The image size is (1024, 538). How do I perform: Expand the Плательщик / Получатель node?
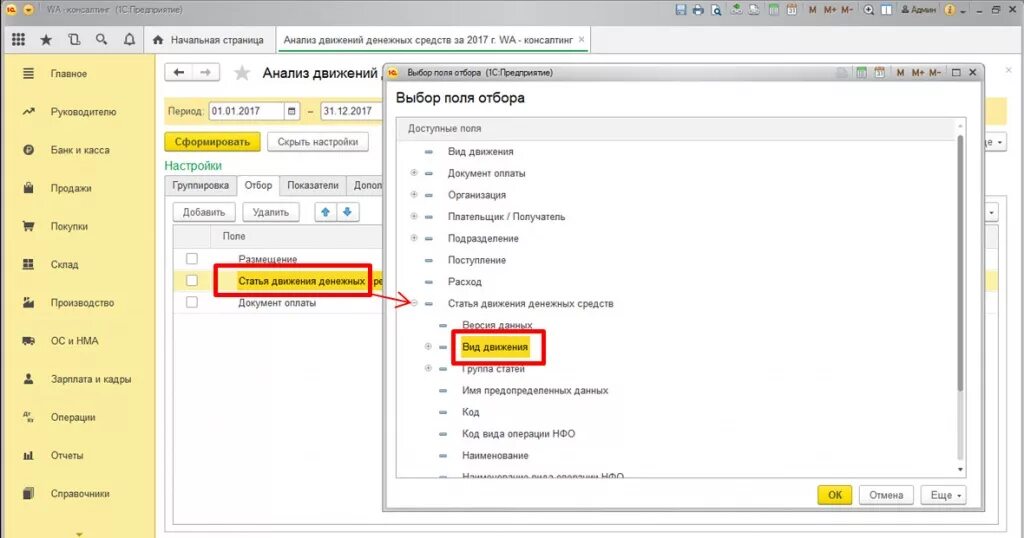414,216
